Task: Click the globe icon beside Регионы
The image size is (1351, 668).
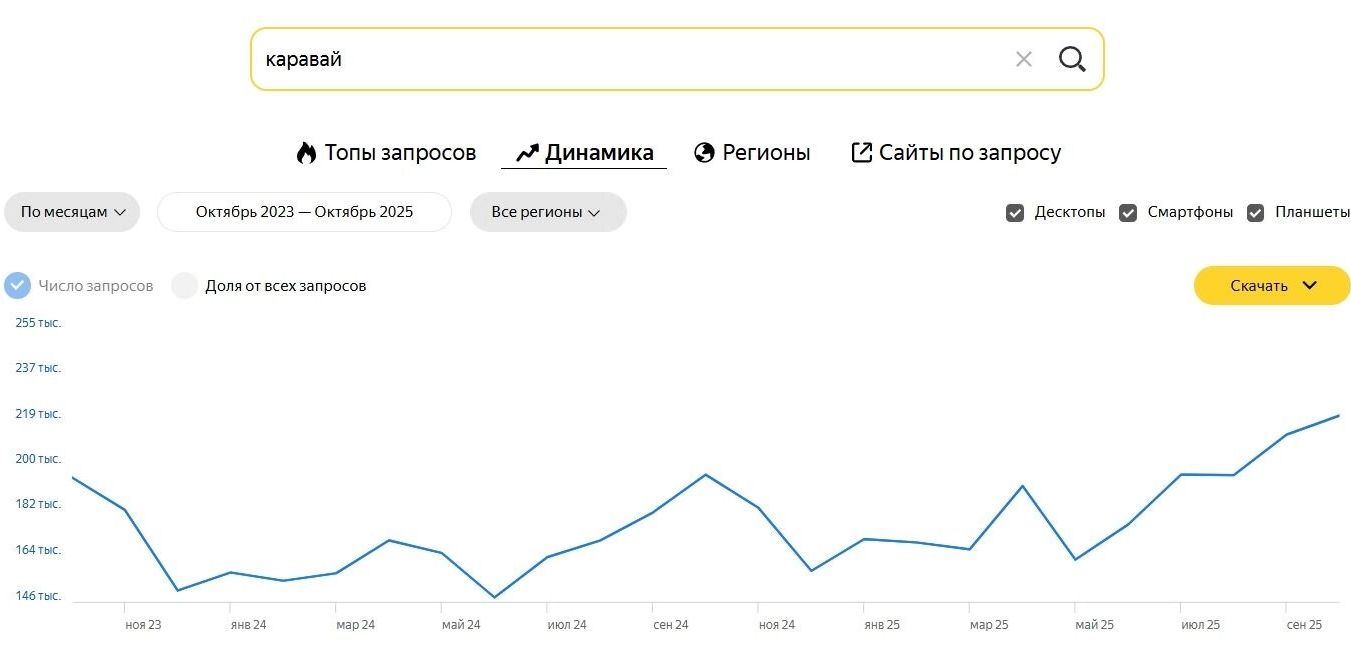Action: pos(704,153)
